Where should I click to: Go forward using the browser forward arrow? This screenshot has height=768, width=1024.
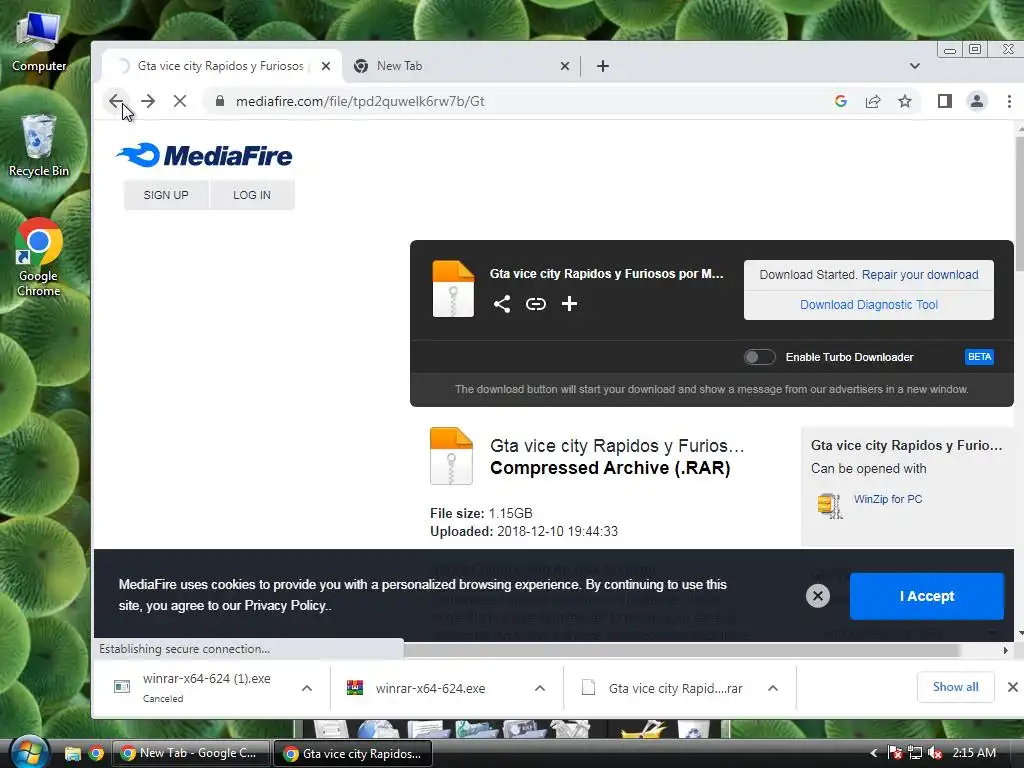[x=148, y=101]
